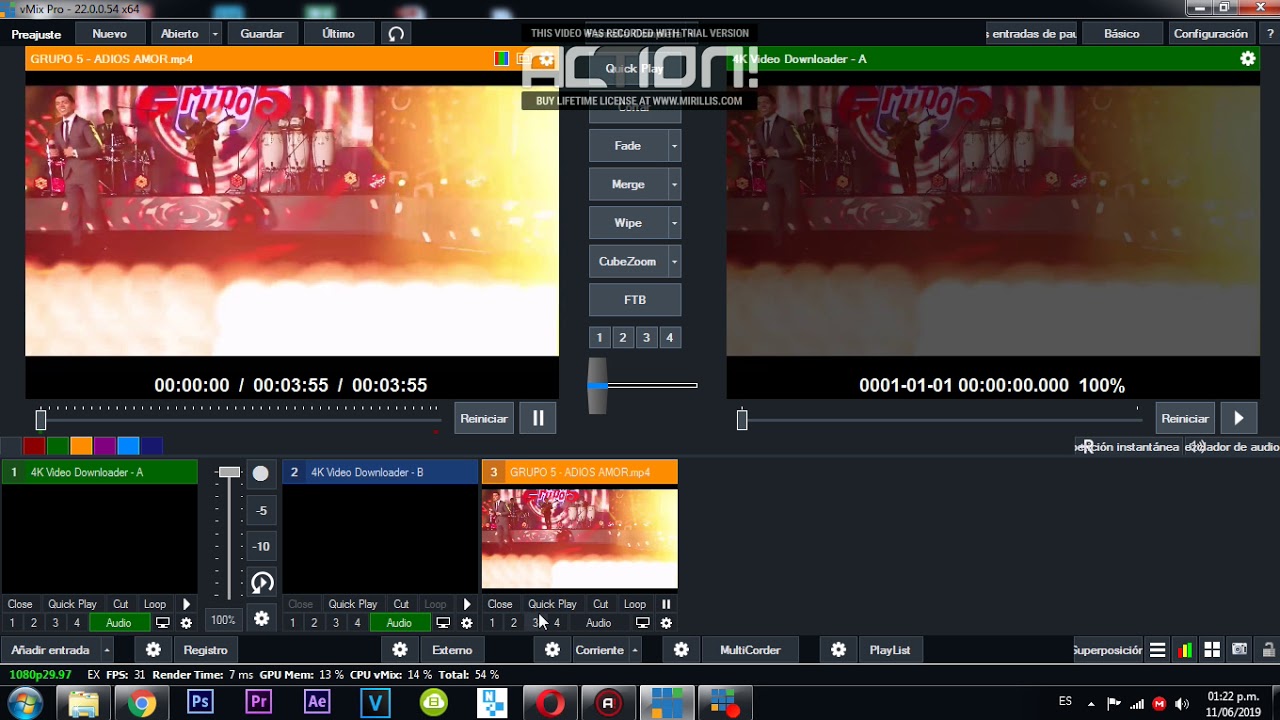This screenshot has height=720, width=1280.
Task: Click the round mute button of mixer
Action: click(261, 473)
